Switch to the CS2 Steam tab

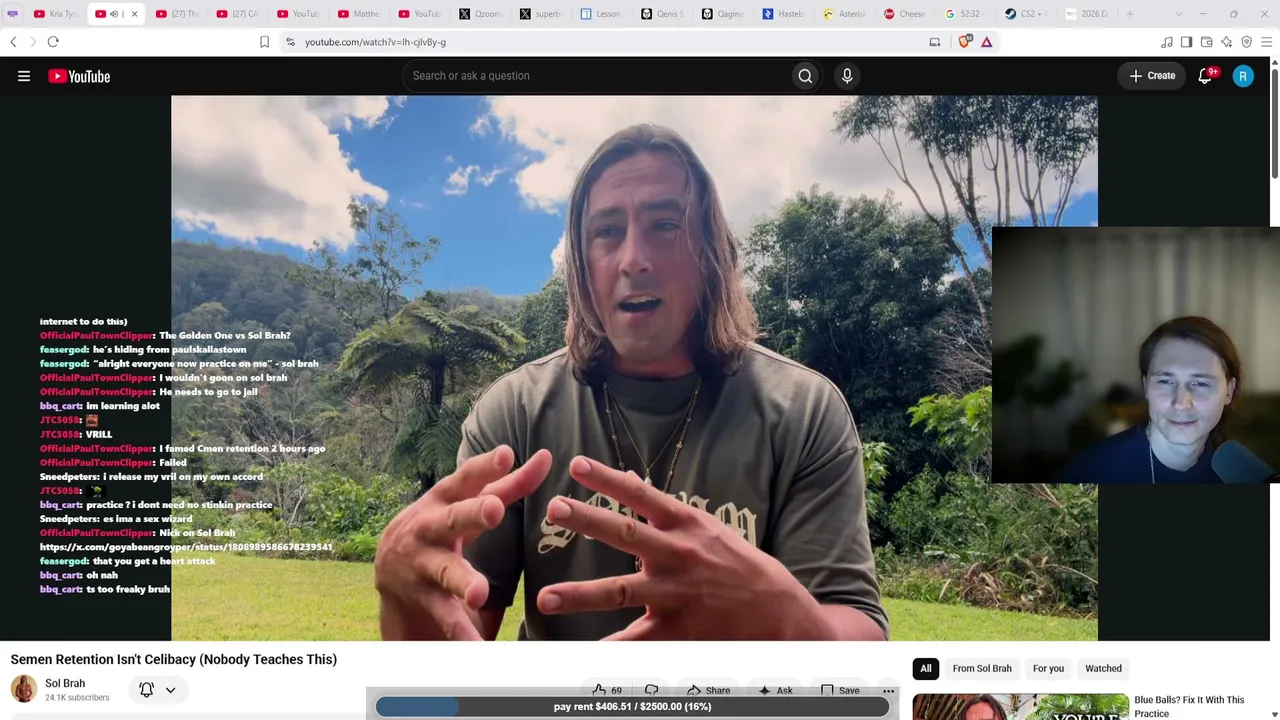click(1028, 14)
